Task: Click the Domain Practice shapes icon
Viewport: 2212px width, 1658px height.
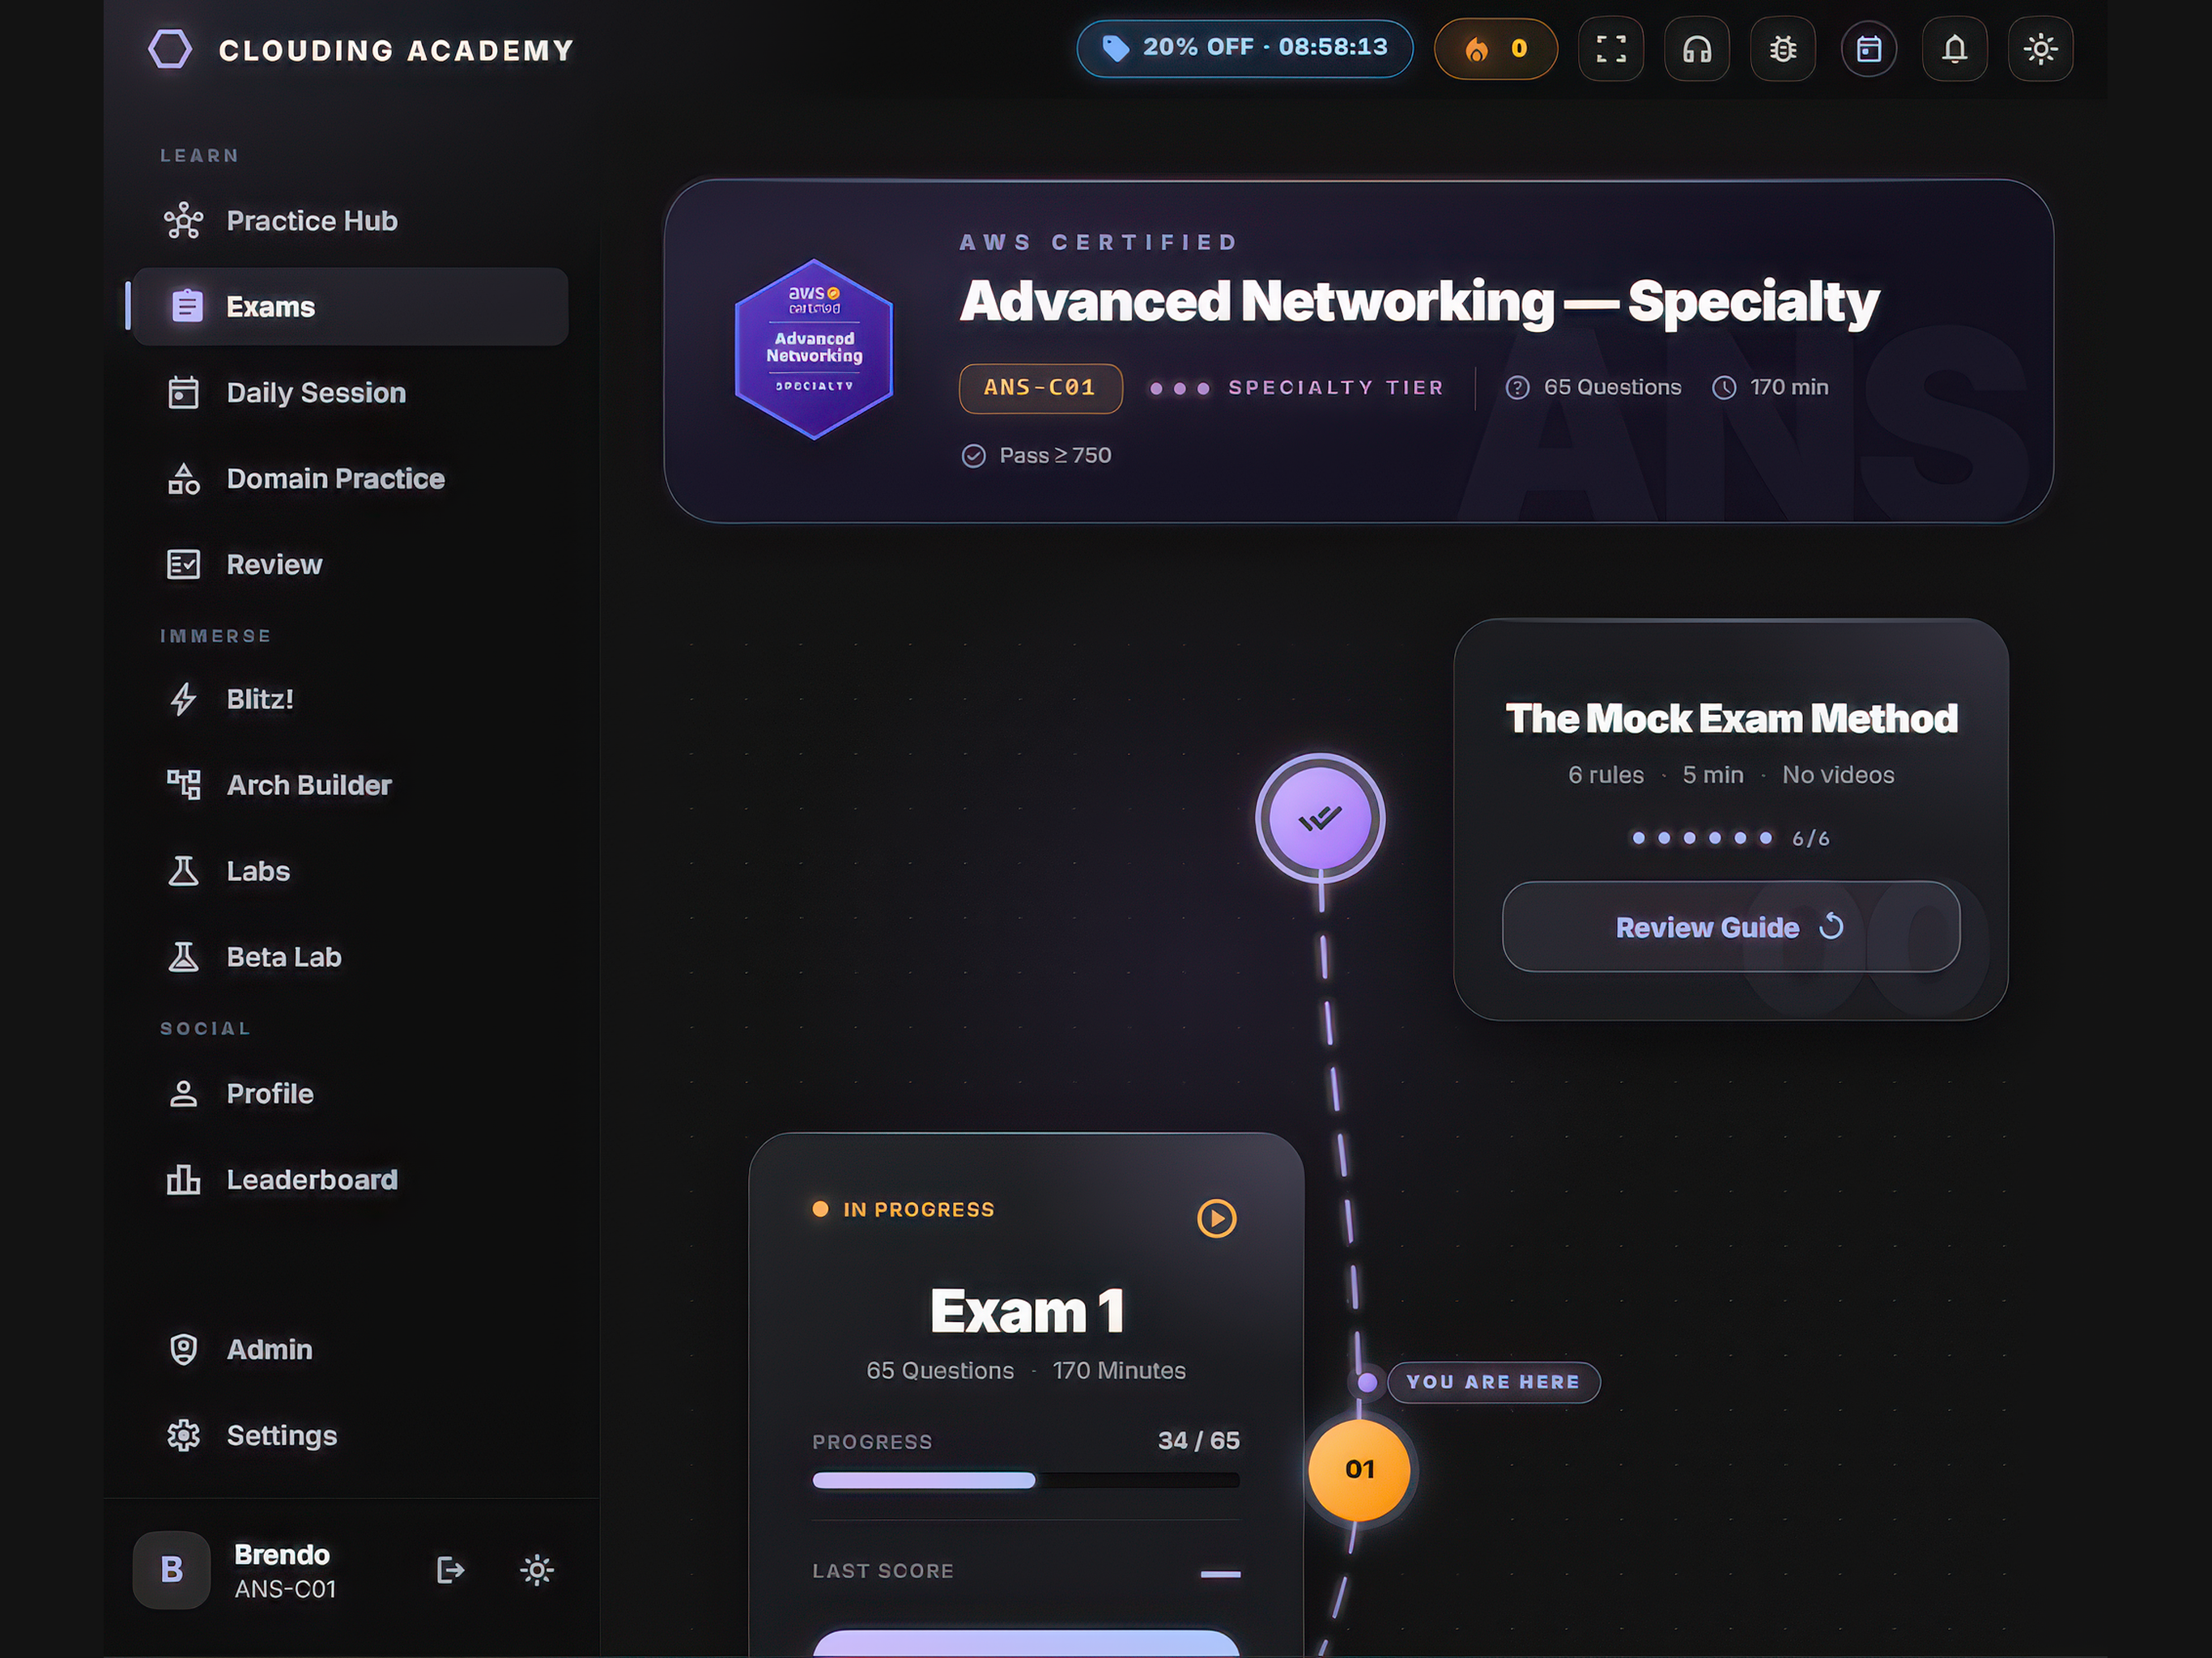Action: tap(183, 478)
